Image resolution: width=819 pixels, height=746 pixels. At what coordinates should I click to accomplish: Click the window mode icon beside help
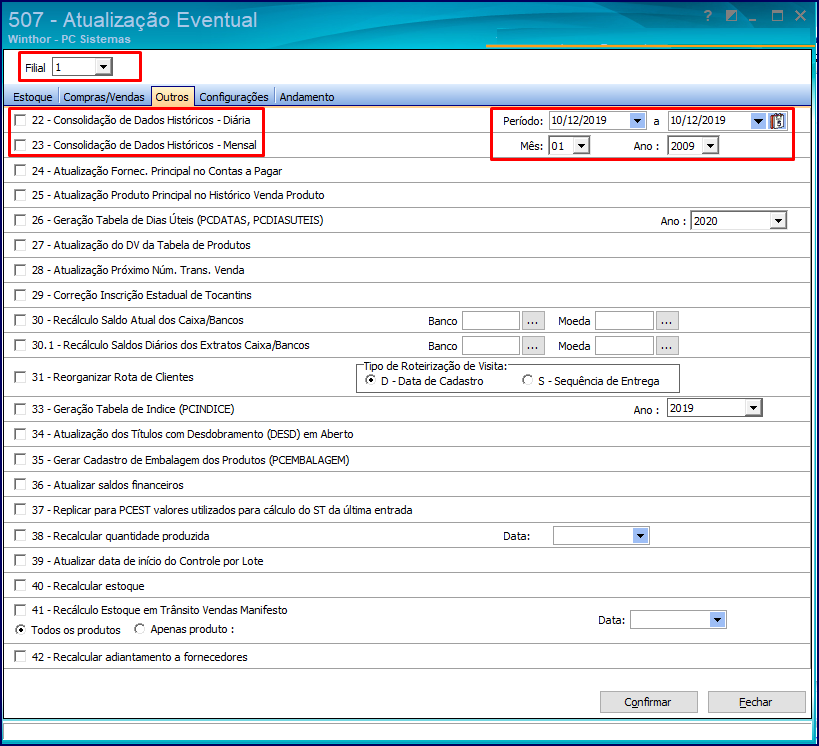[731, 16]
